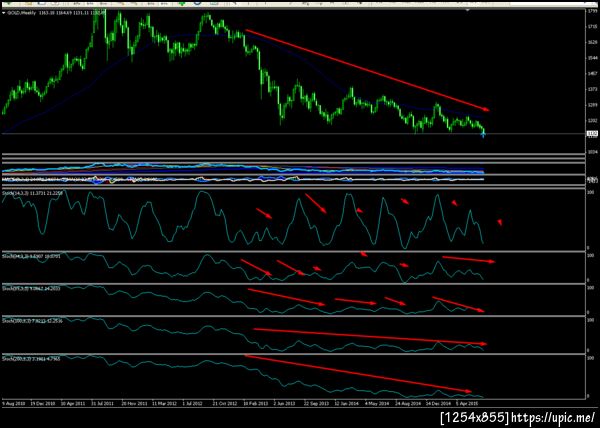
Task: Click the 2 Jun 2013 date label
Action: point(285,404)
